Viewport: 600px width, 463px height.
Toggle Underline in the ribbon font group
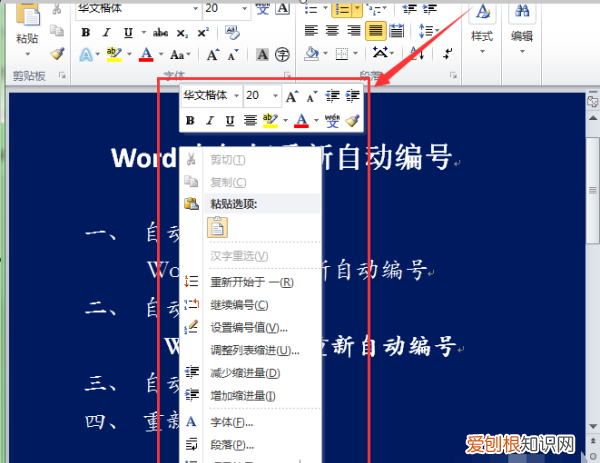click(x=128, y=33)
